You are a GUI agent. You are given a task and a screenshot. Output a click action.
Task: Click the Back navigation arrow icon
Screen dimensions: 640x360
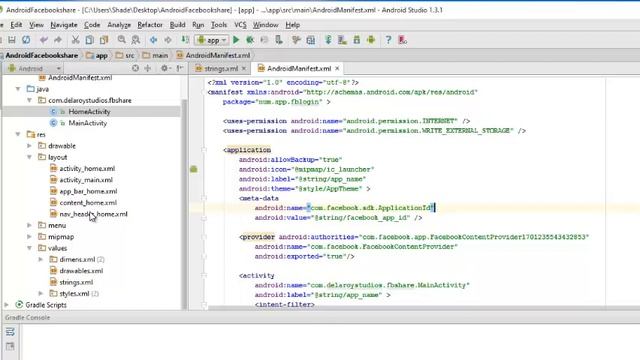point(153,40)
